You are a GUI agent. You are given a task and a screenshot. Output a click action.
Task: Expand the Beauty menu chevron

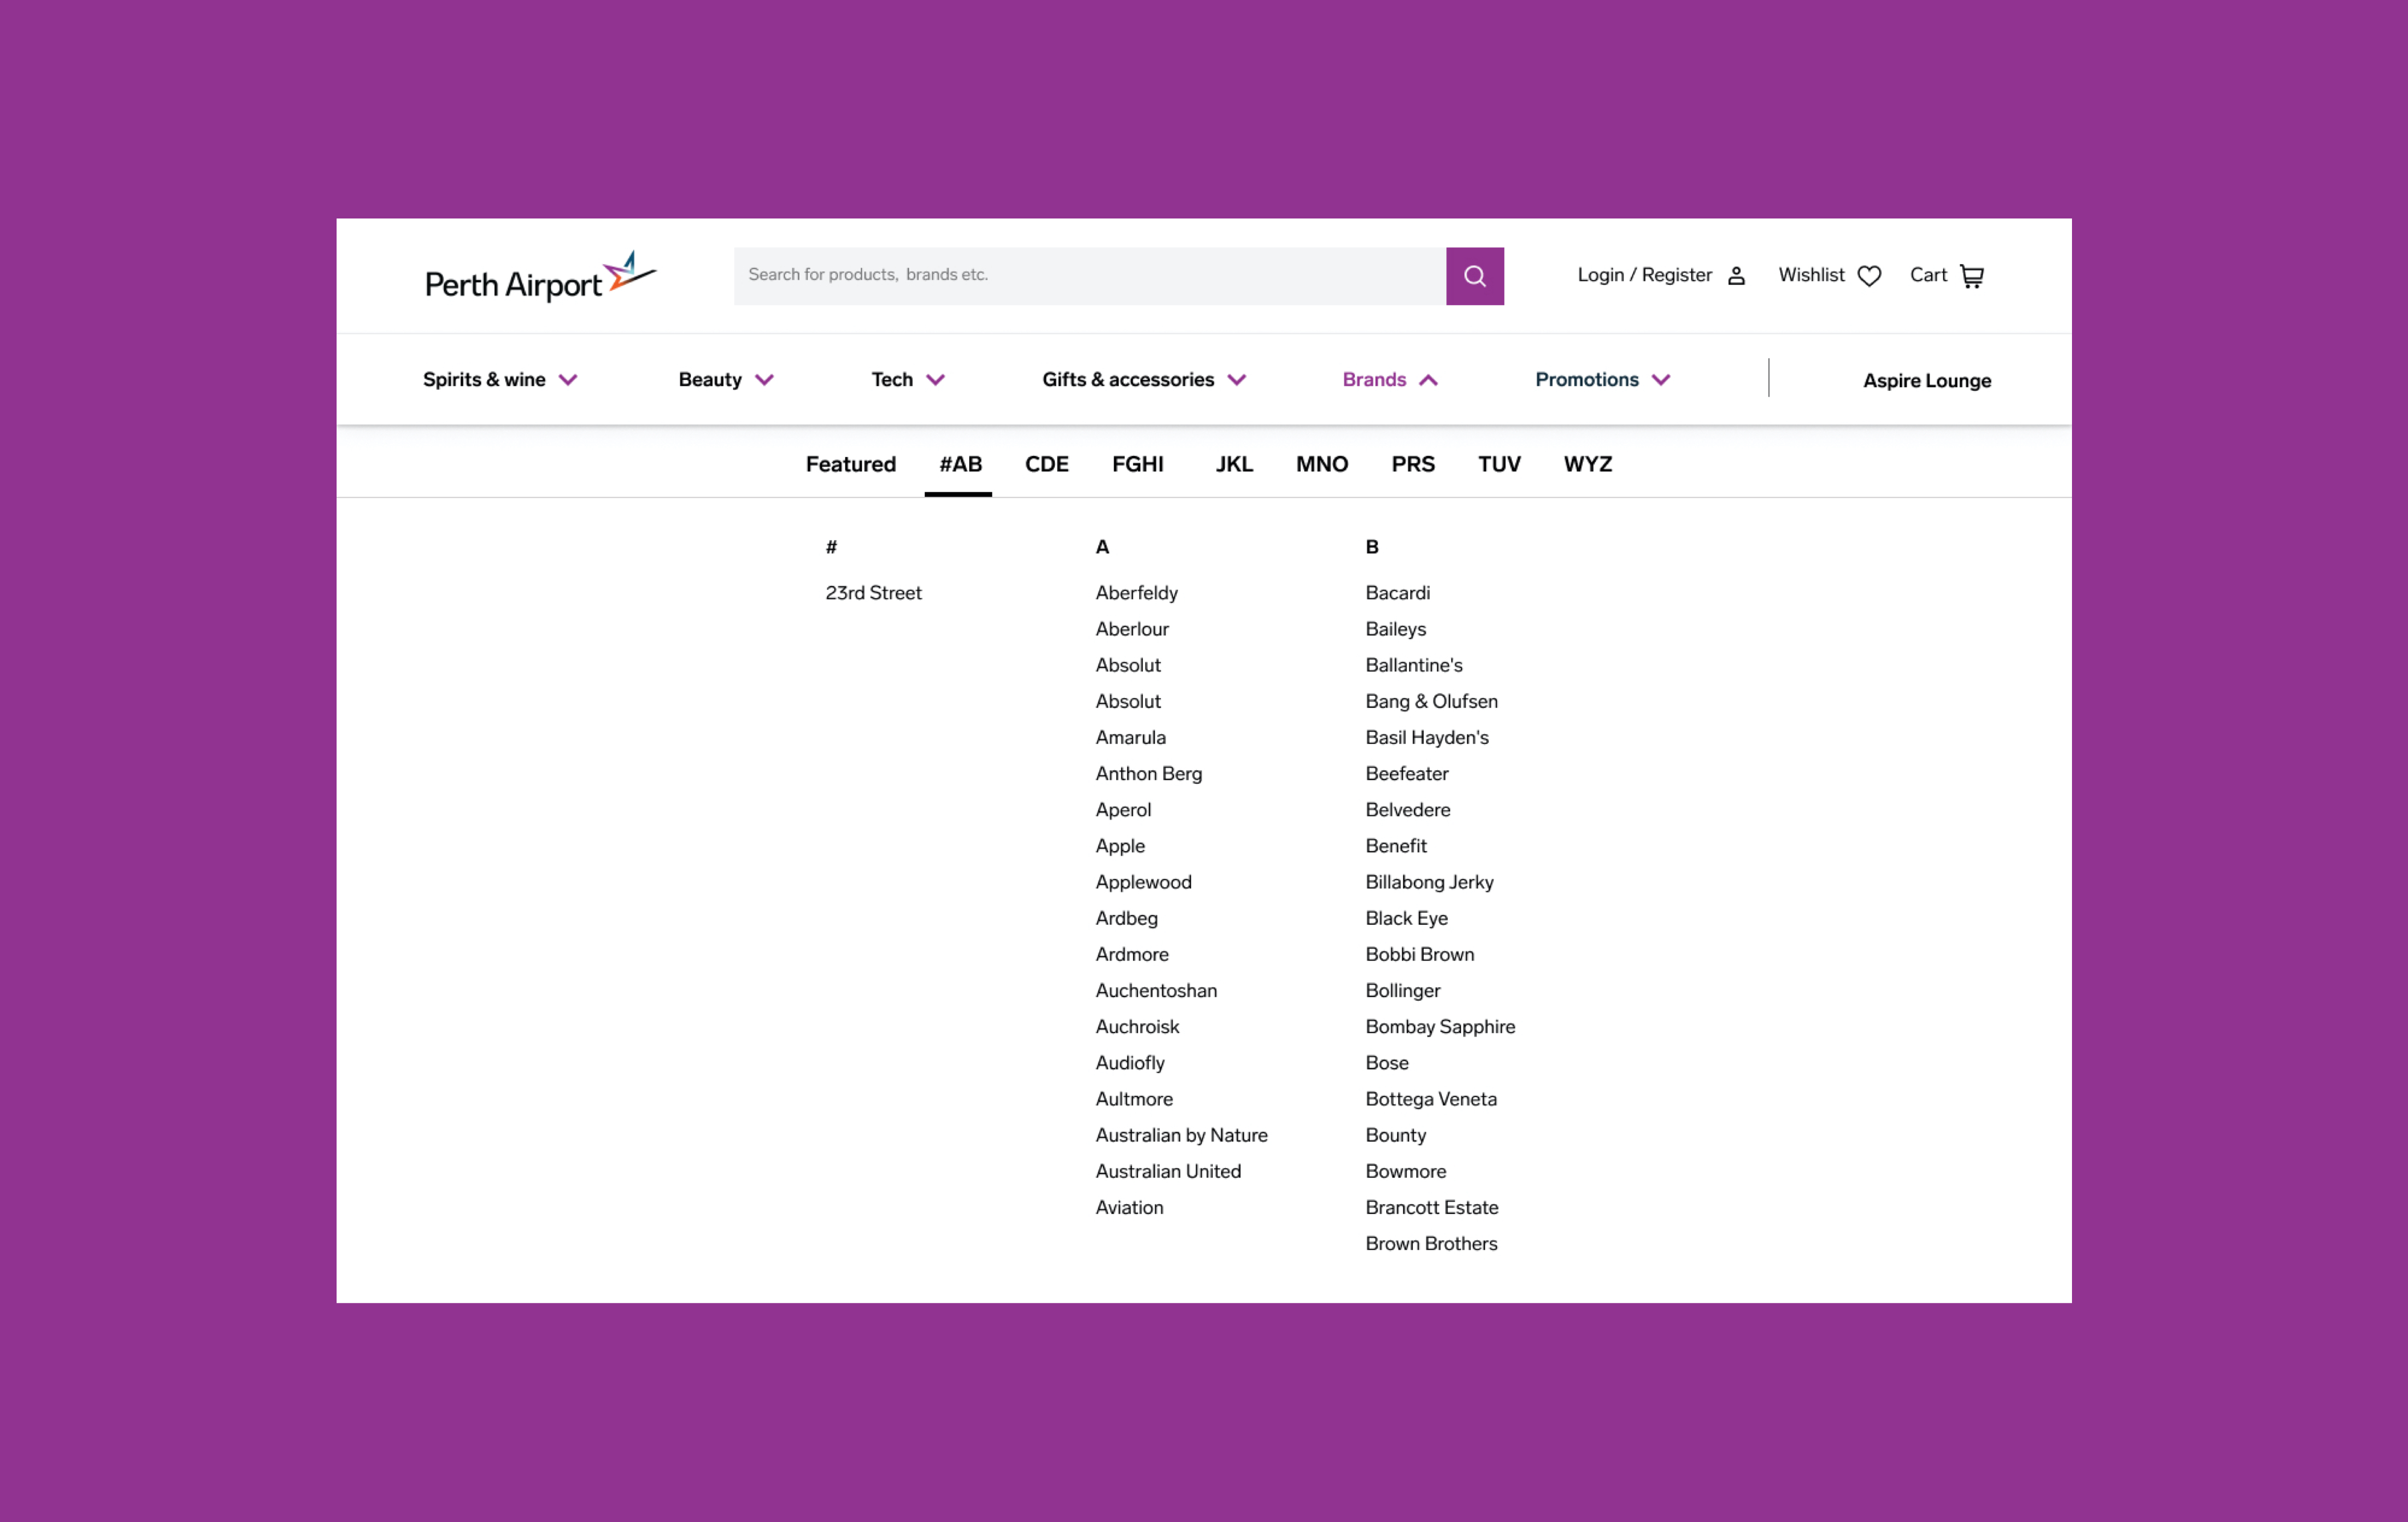point(764,380)
